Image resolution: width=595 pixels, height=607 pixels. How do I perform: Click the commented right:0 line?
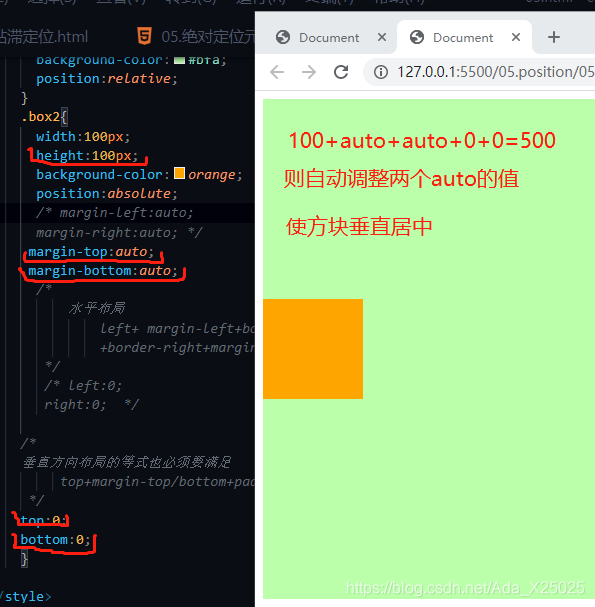(x=91, y=405)
